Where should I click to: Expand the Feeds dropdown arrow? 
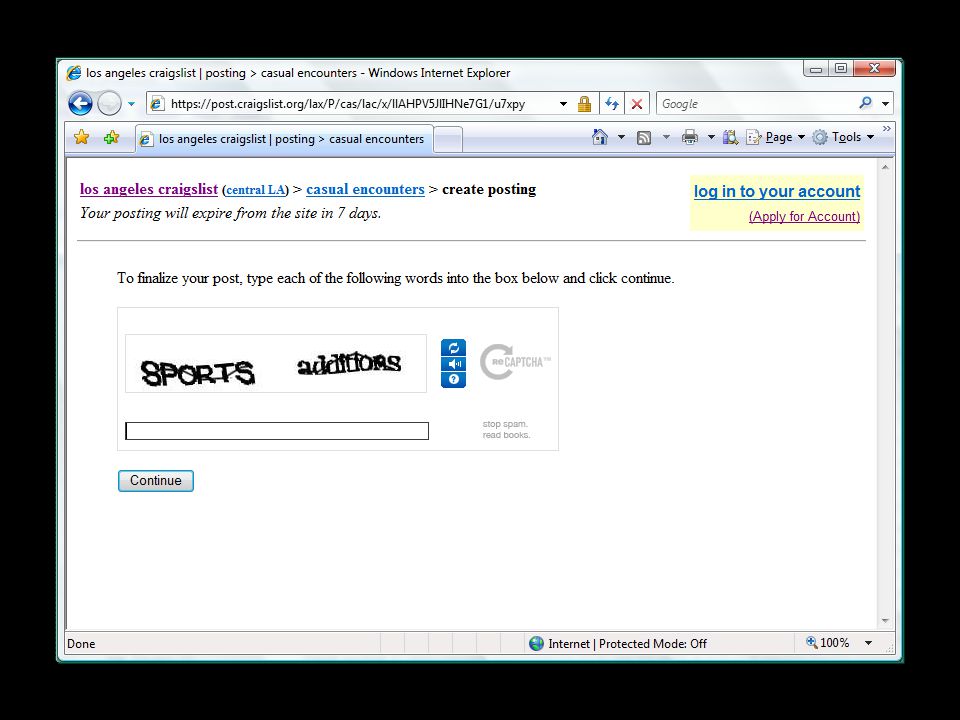pyautogui.click(x=666, y=137)
